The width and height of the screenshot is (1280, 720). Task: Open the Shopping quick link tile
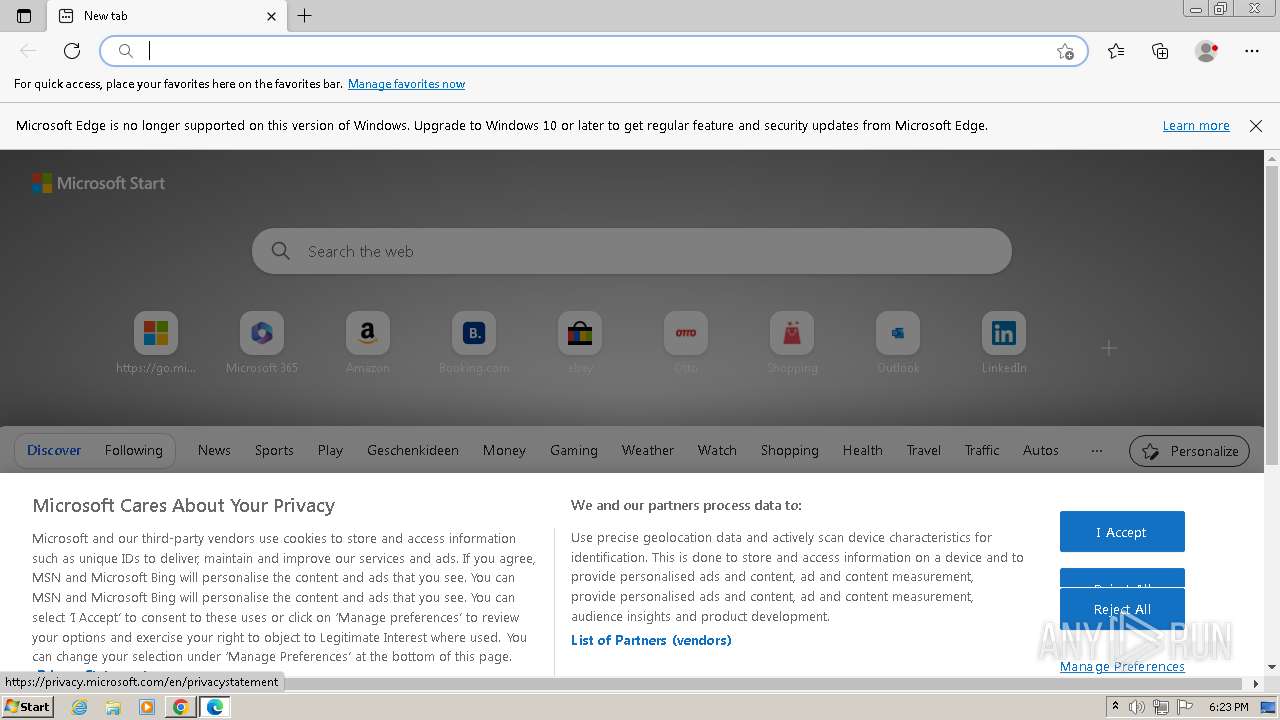point(792,343)
